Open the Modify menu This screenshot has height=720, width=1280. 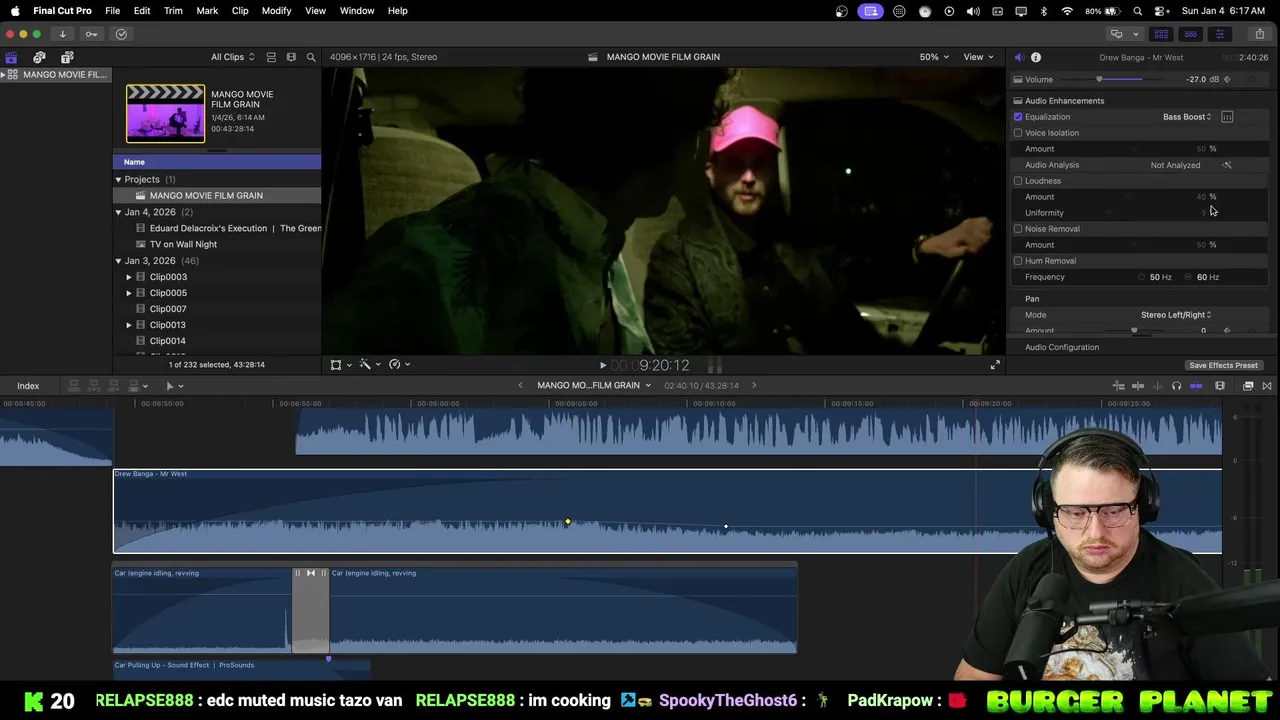(x=277, y=11)
